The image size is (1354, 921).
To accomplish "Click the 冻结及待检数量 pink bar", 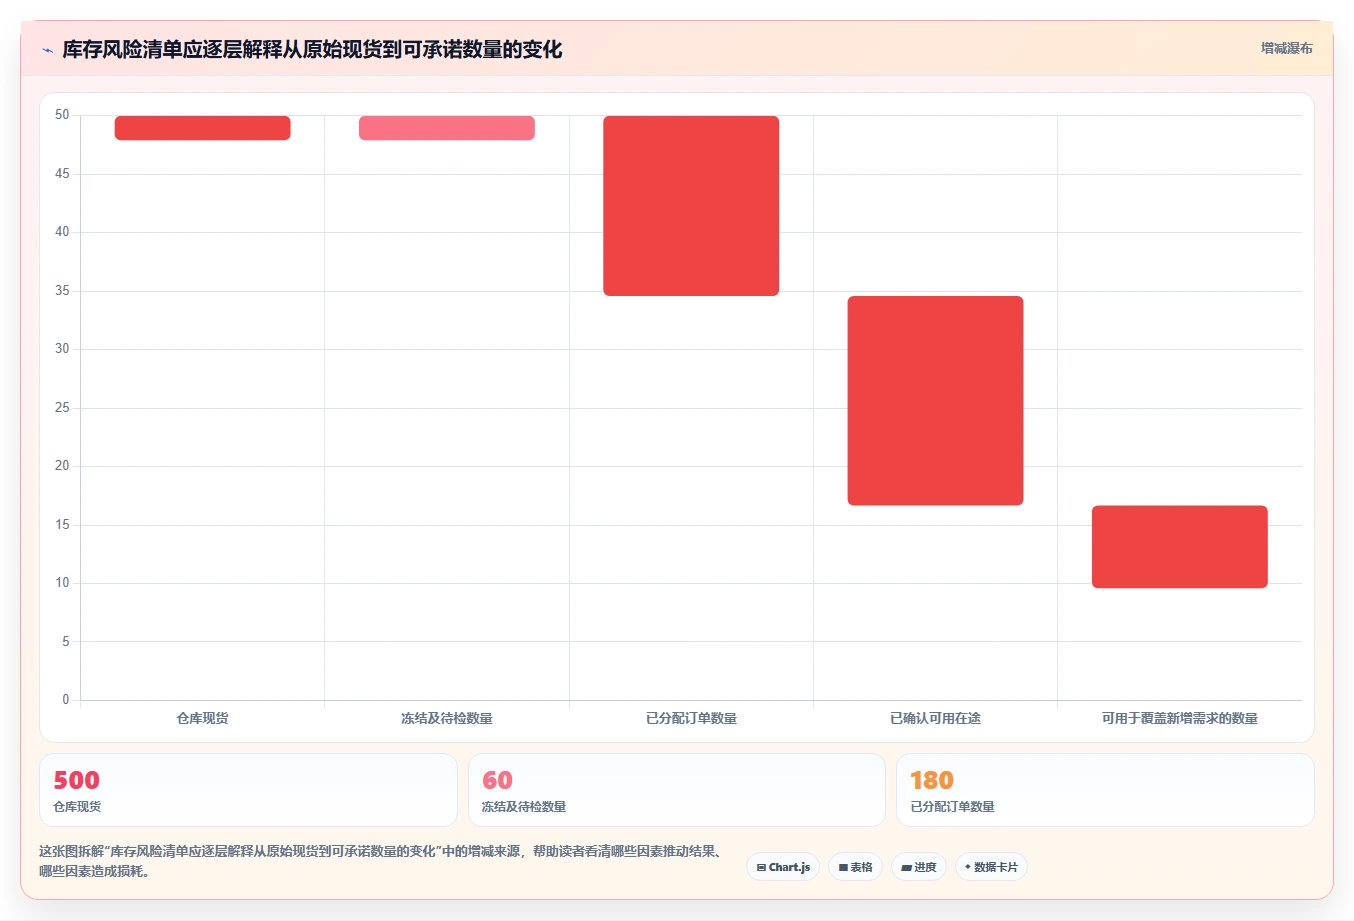I will pos(447,128).
